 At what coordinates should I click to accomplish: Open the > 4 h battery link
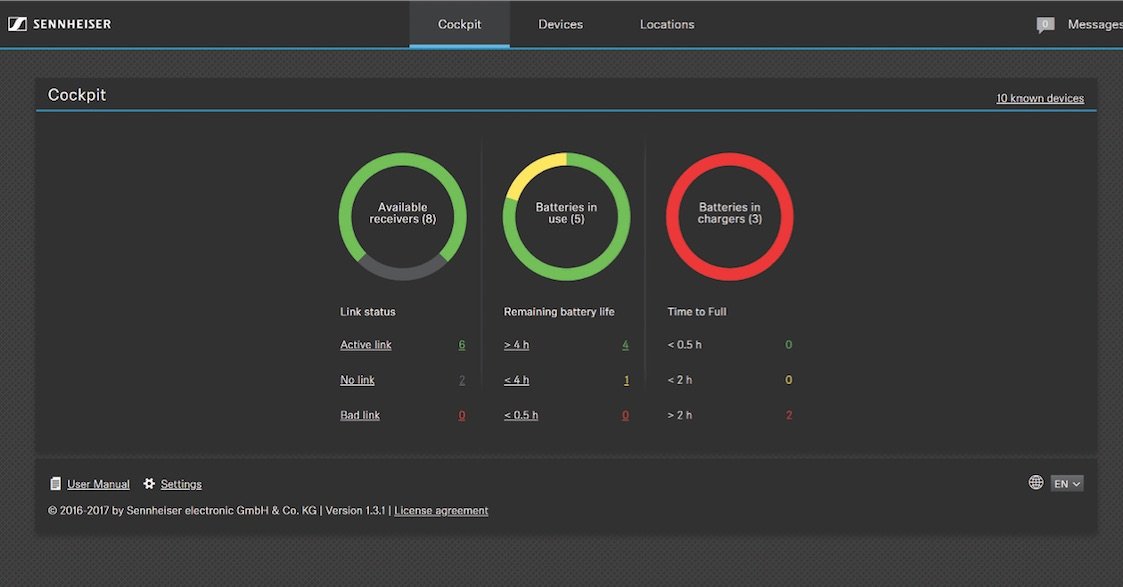point(516,344)
